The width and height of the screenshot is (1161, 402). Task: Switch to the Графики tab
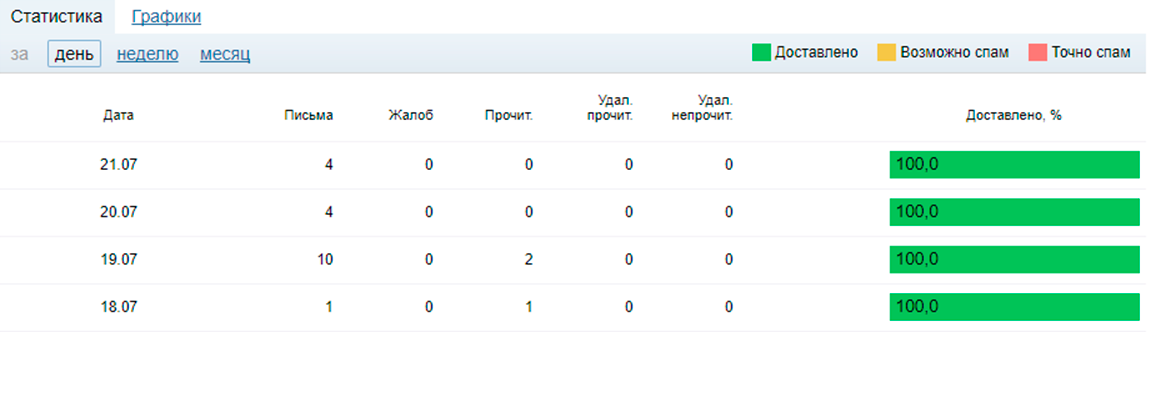(166, 16)
